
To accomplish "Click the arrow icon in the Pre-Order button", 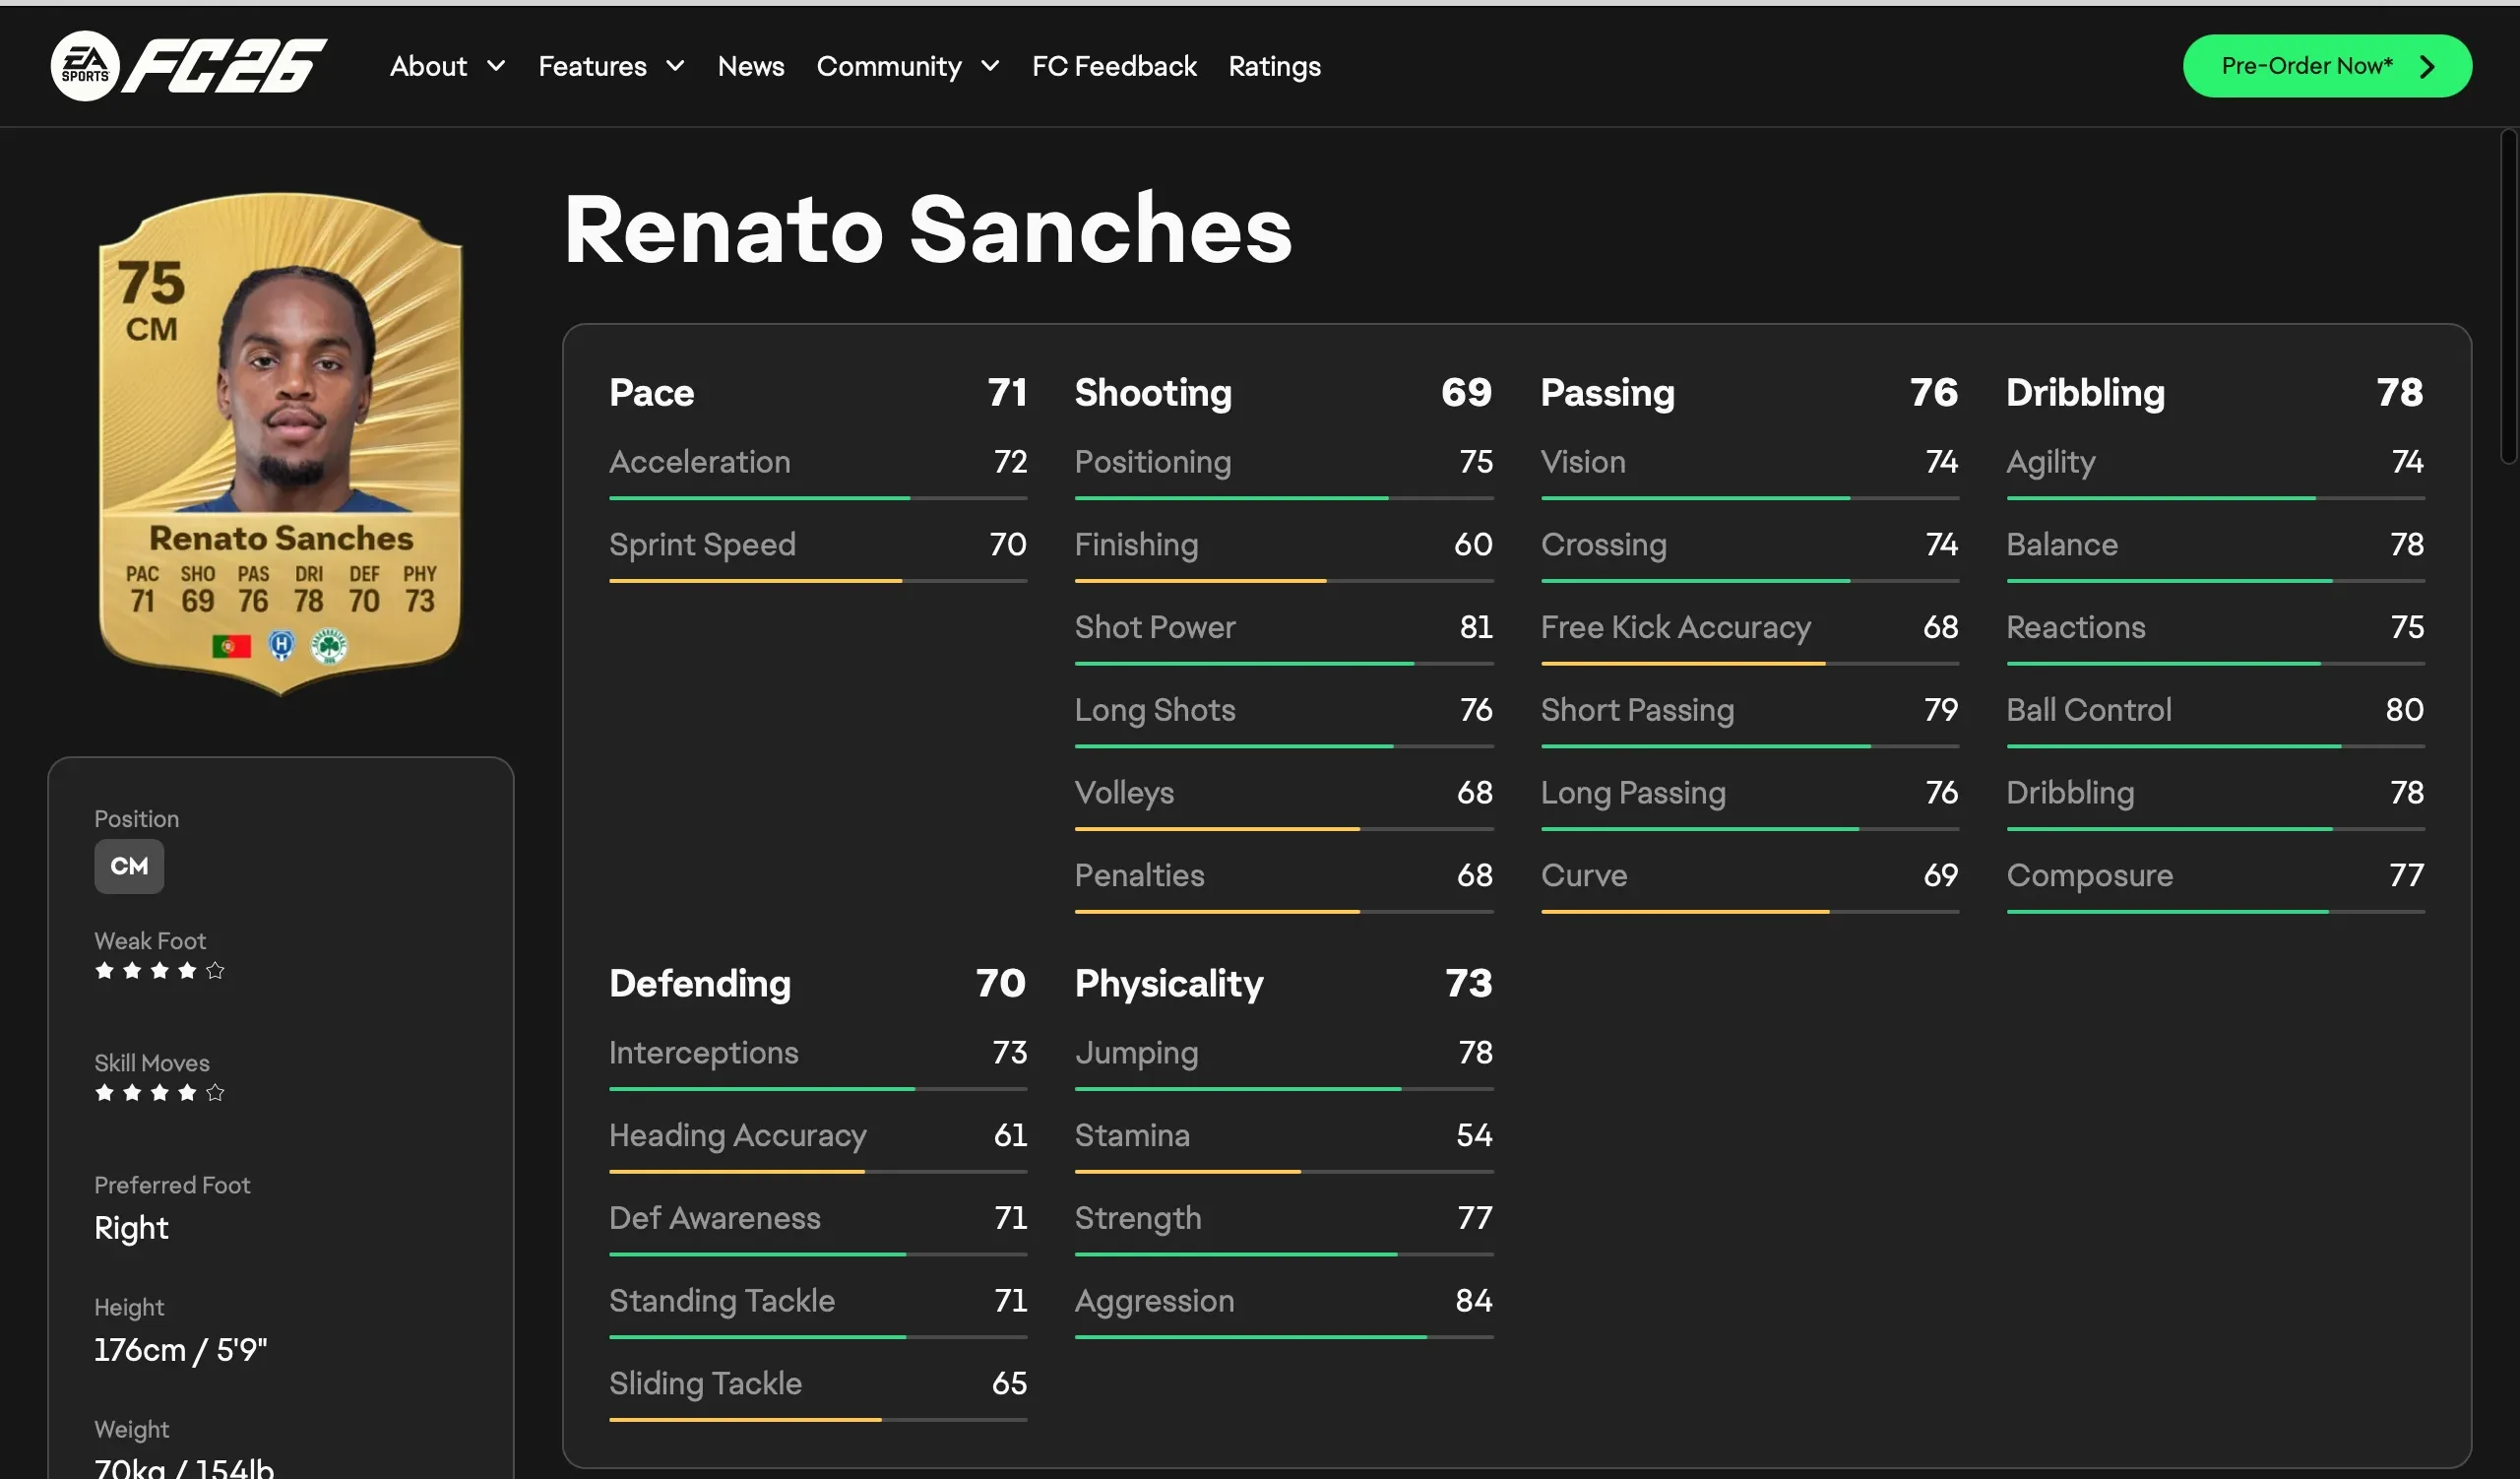I will click(2427, 66).
